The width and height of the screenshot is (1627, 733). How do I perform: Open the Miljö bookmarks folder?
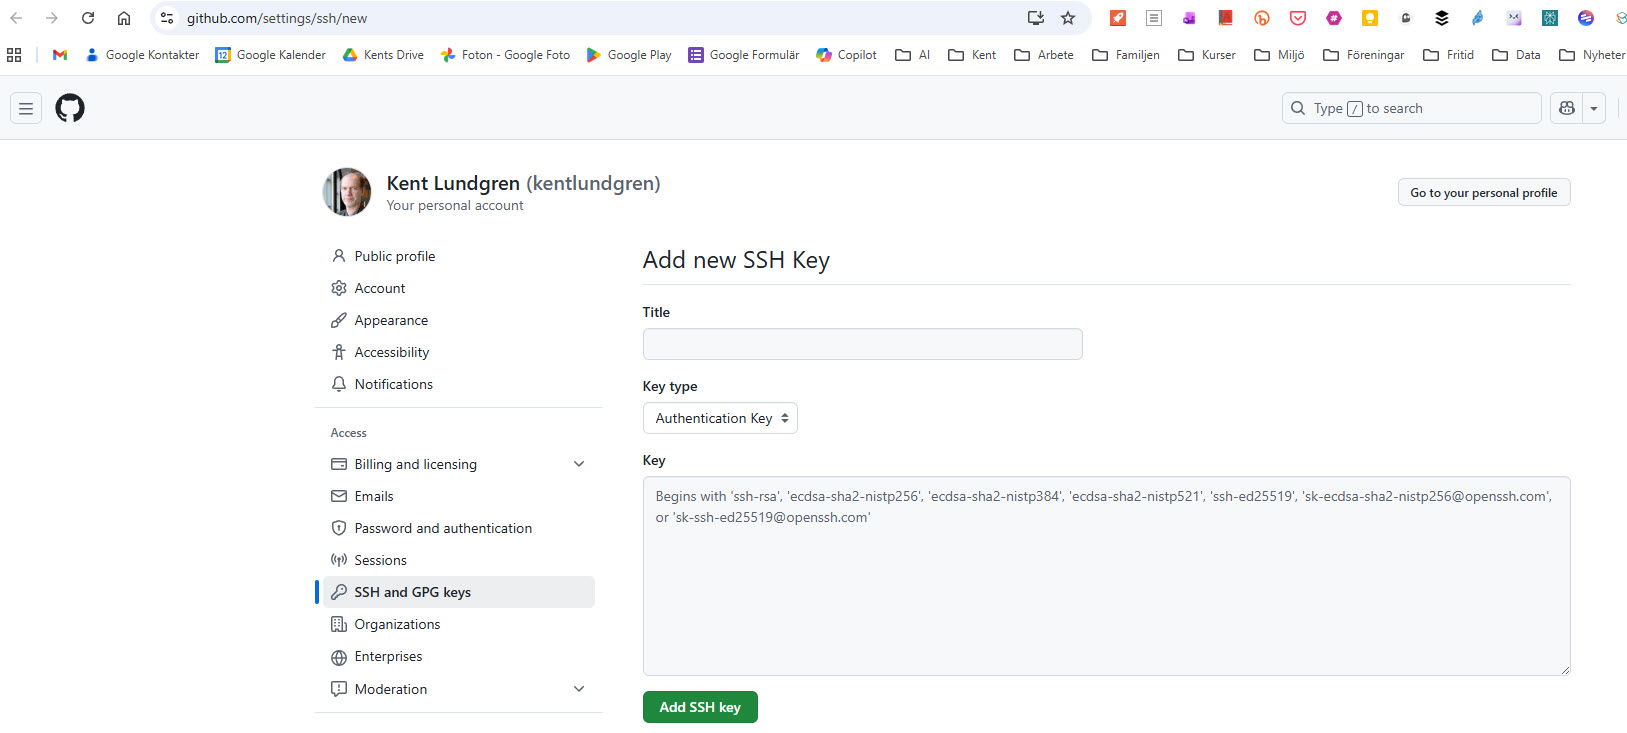(x=1279, y=55)
